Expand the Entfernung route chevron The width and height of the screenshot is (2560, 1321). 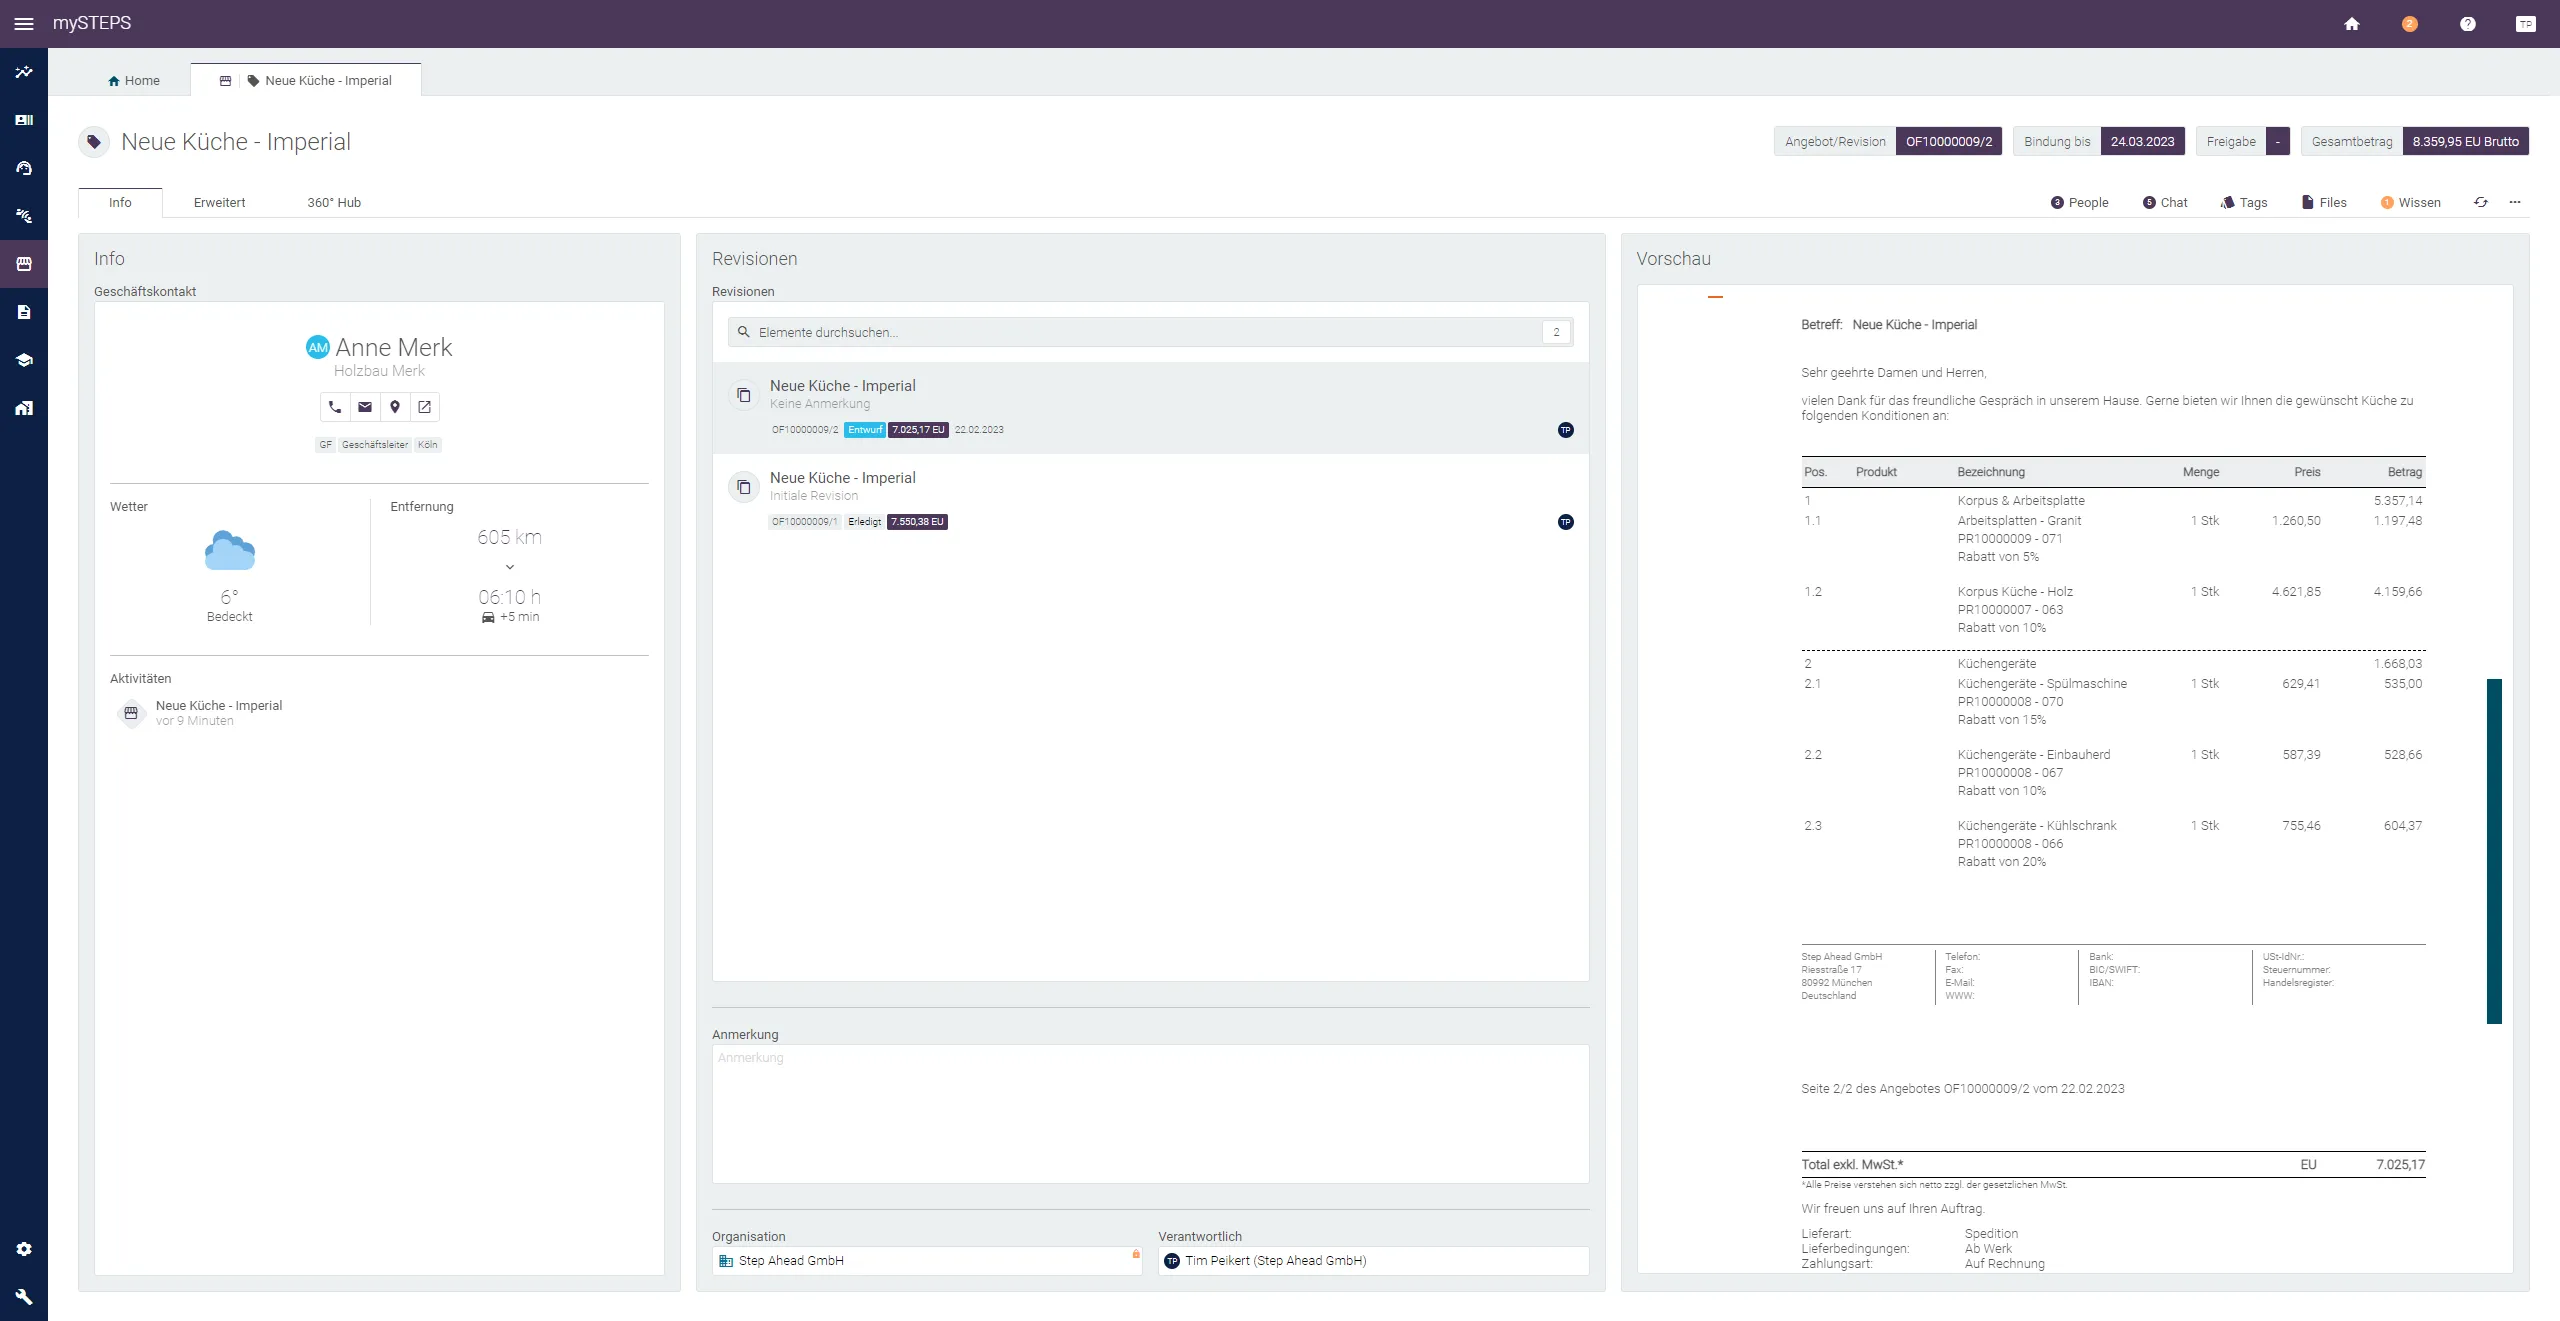510,567
